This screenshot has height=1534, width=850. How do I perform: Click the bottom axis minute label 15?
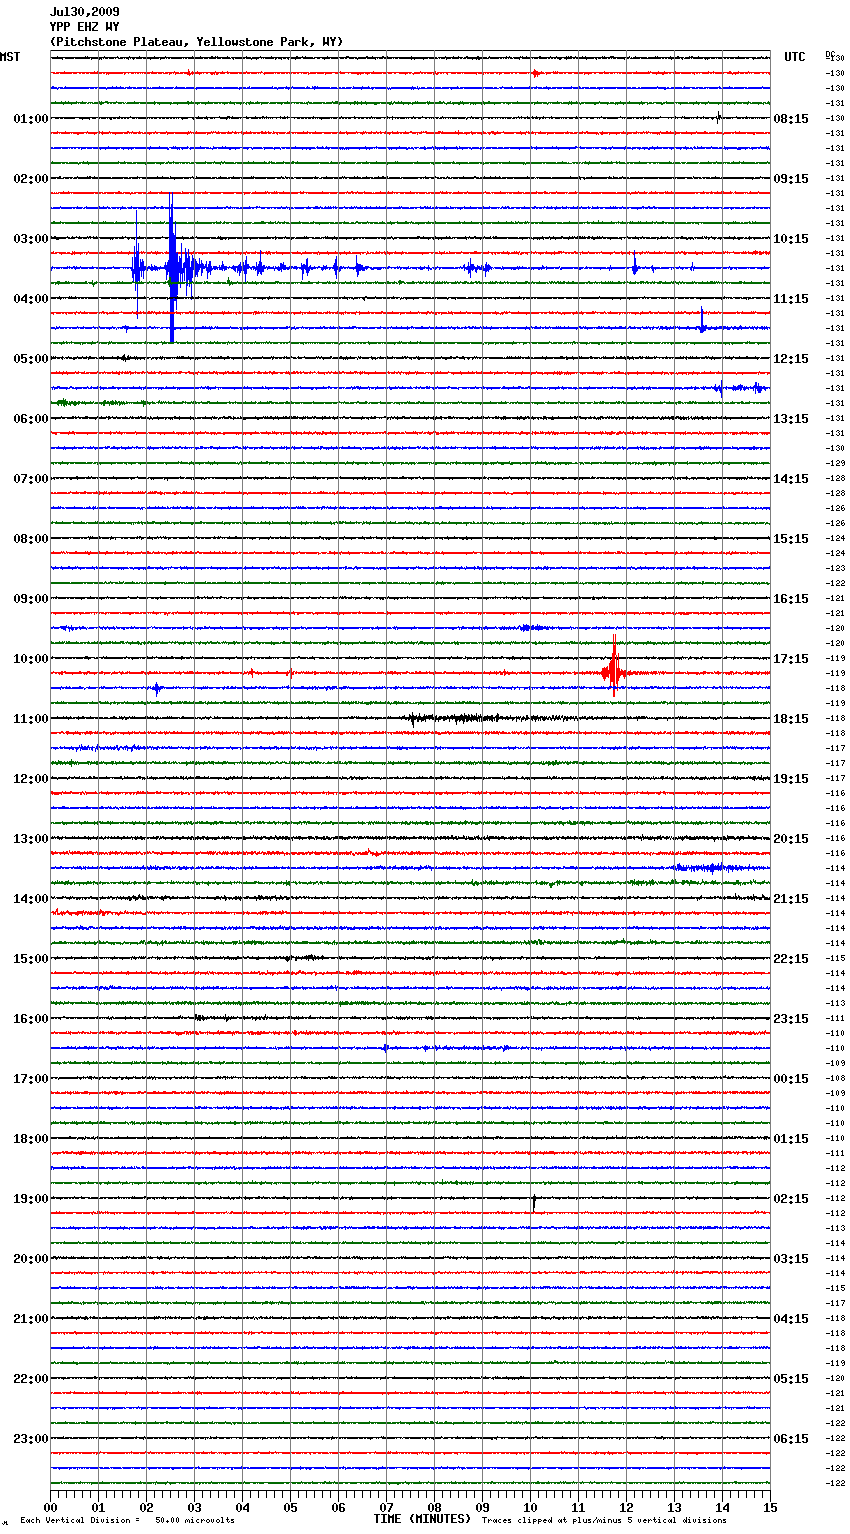pos(770,1508)
